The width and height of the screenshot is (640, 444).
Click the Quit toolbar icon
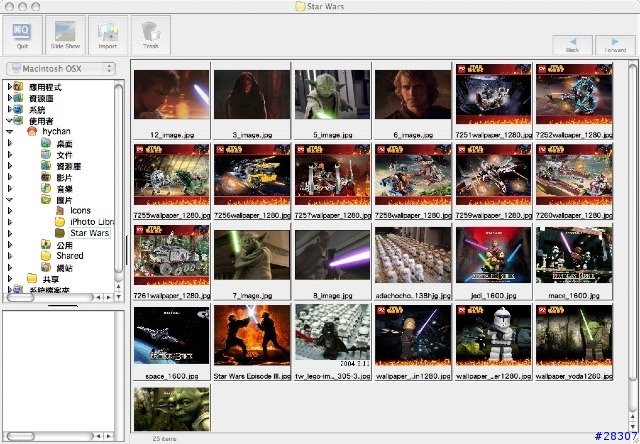[22, 35]
